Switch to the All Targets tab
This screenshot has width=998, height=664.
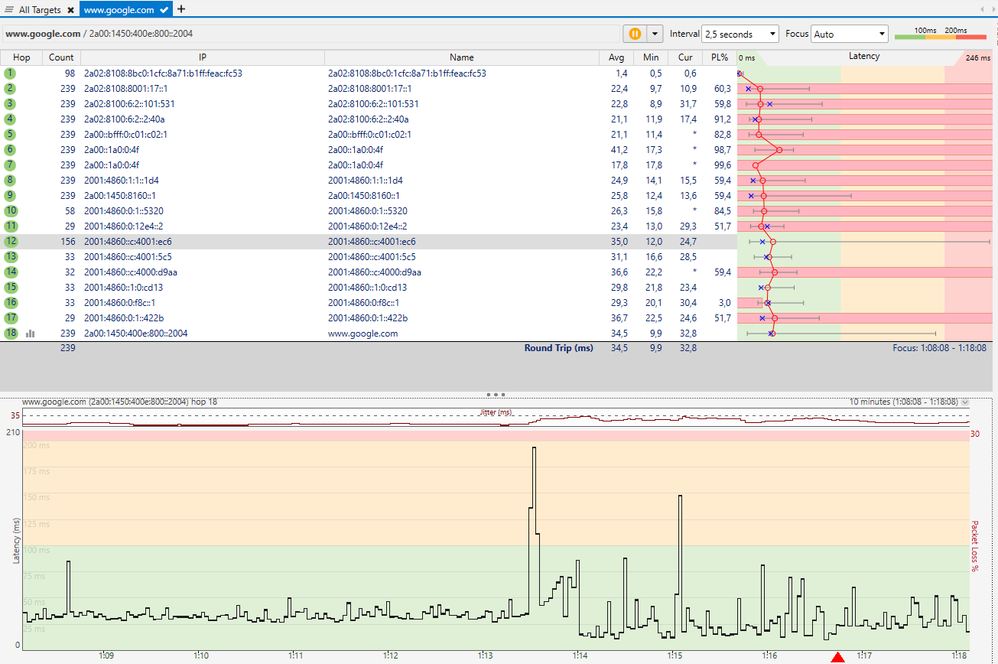39,10
